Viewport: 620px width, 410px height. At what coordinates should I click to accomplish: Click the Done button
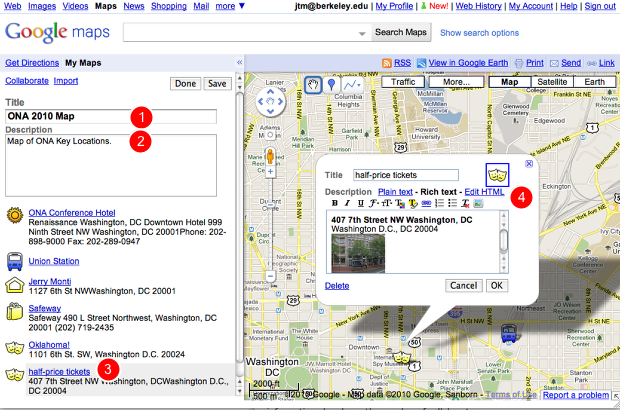[x=185, y=83]
